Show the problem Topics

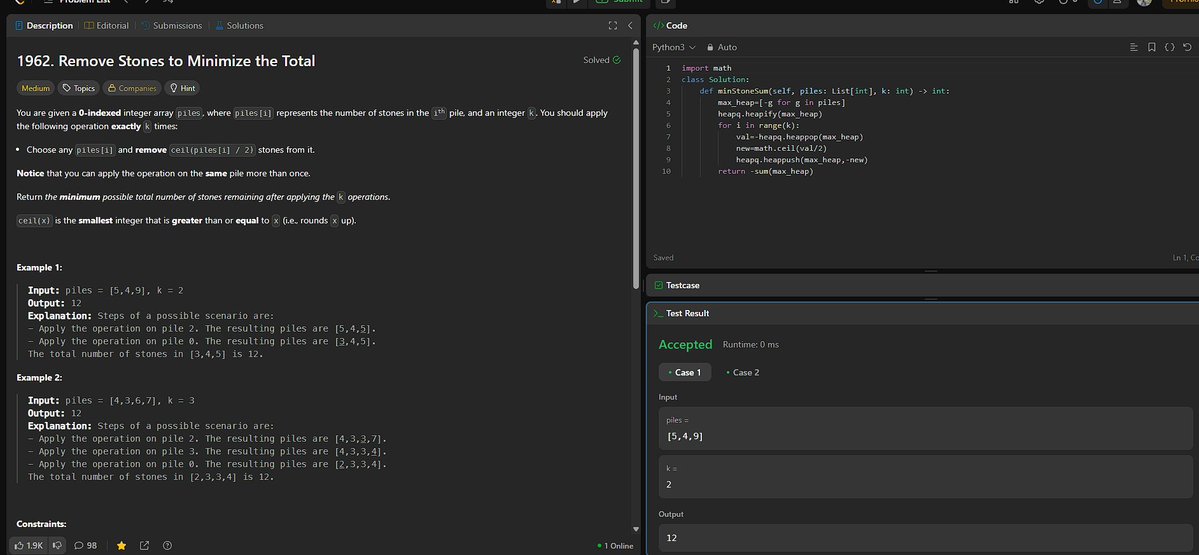(79, 88)
